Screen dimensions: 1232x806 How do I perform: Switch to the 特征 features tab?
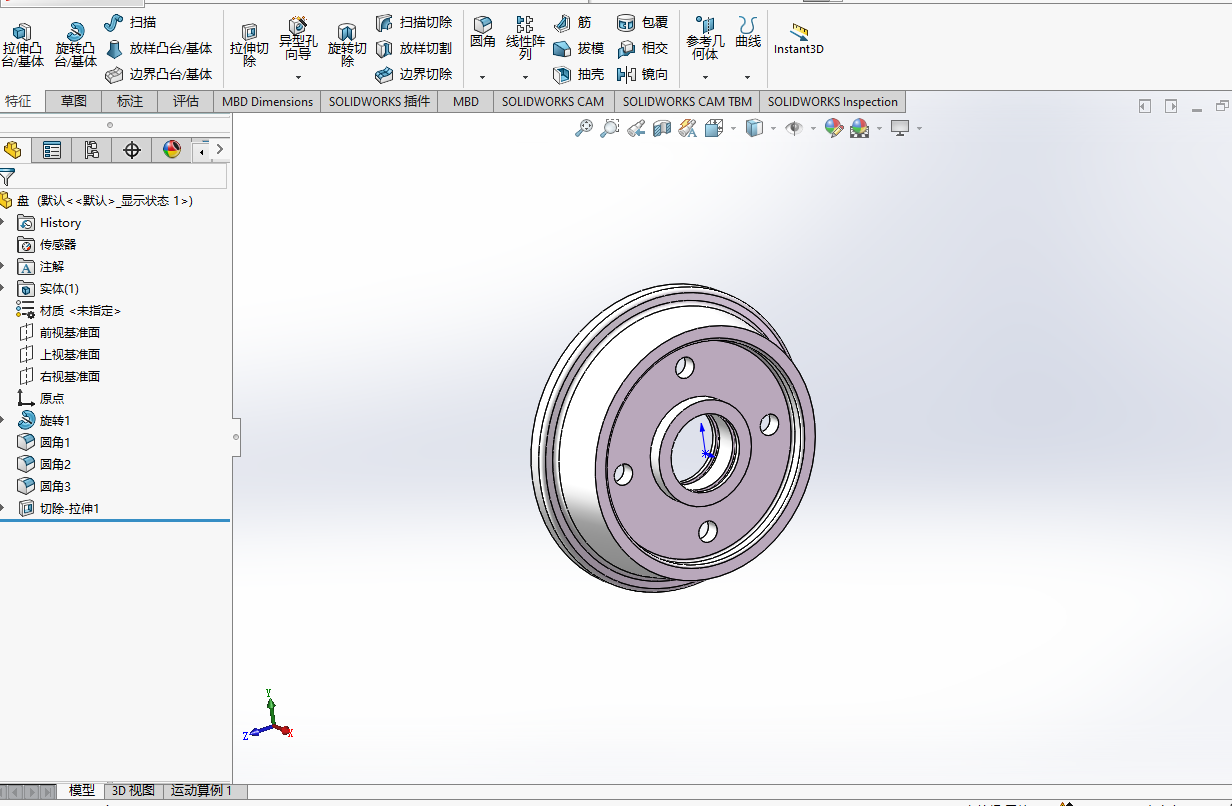pyautogui.click(x=19, y=101)
